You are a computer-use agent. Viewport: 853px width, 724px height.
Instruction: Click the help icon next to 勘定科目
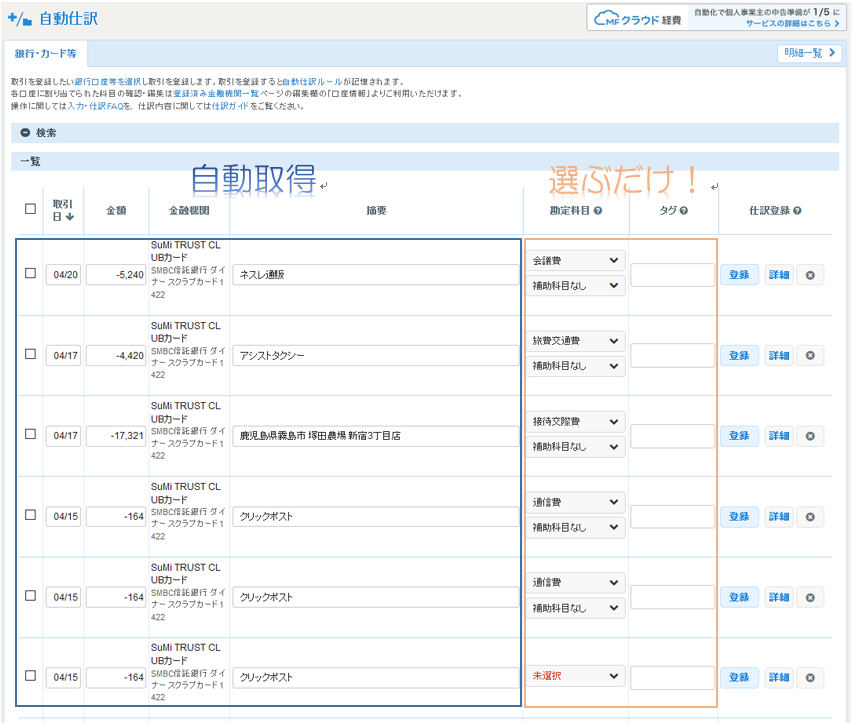tap(598, 211)
